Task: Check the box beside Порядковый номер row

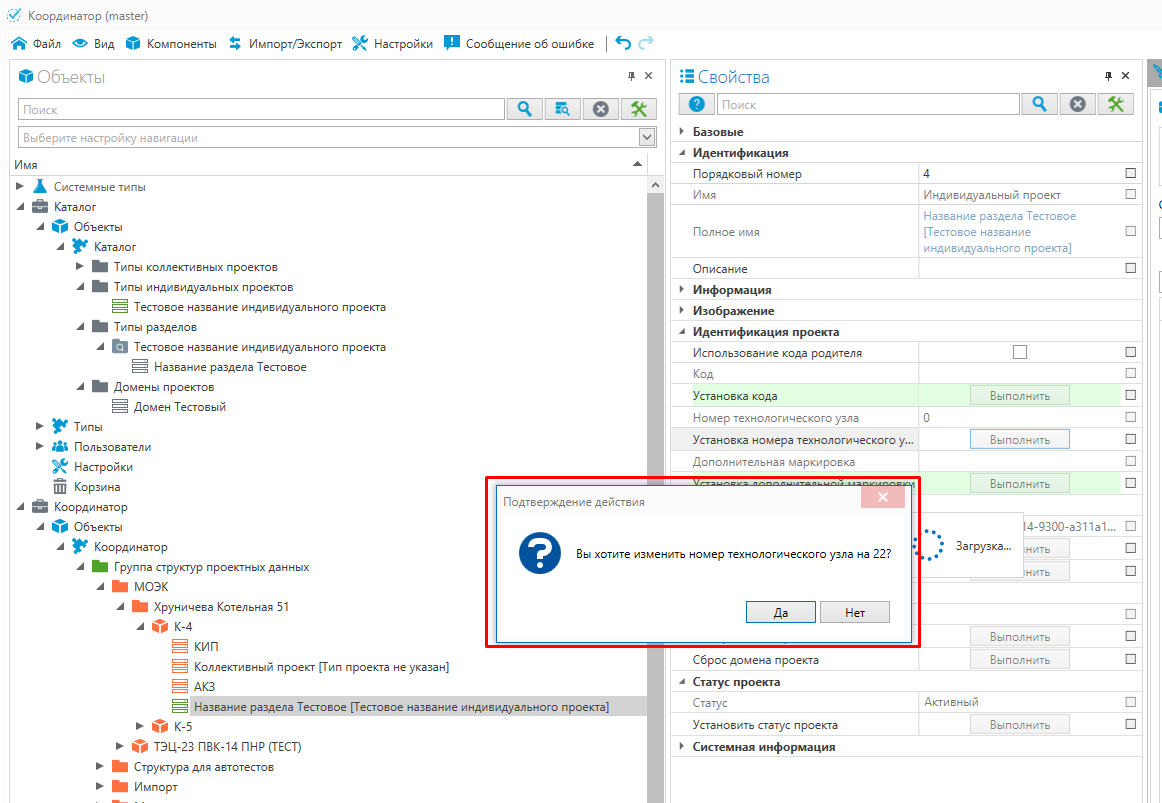Action: tap(1131, 173)
